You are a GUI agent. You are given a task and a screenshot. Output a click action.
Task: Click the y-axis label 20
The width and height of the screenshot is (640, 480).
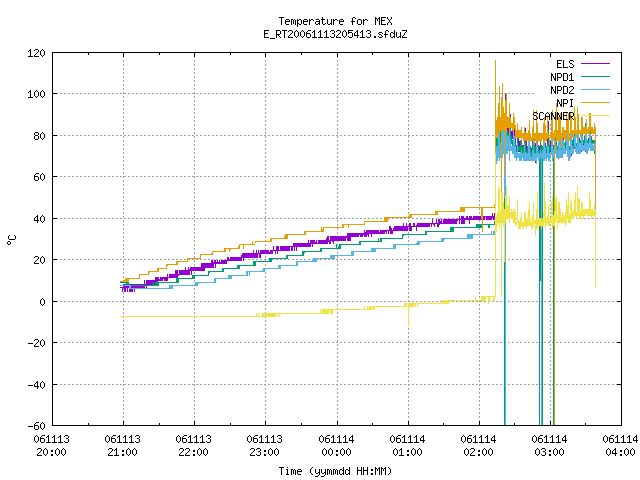pos(39,260)
